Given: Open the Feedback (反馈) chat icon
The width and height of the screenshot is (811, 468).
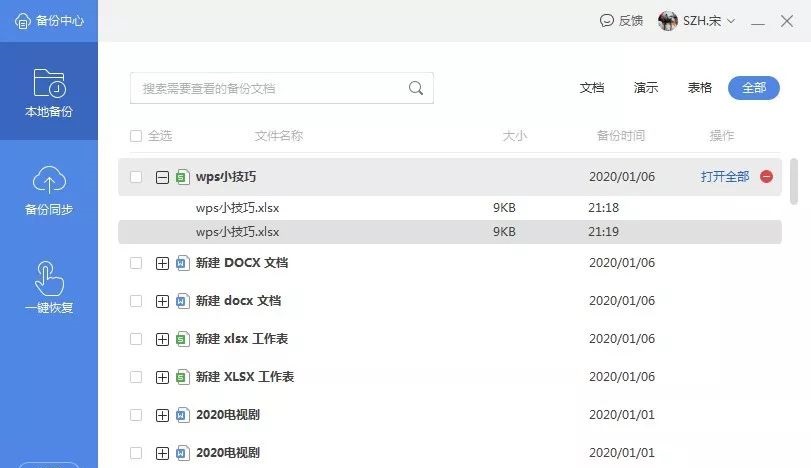Looking at the screenshot, I should tap(606, 21).
